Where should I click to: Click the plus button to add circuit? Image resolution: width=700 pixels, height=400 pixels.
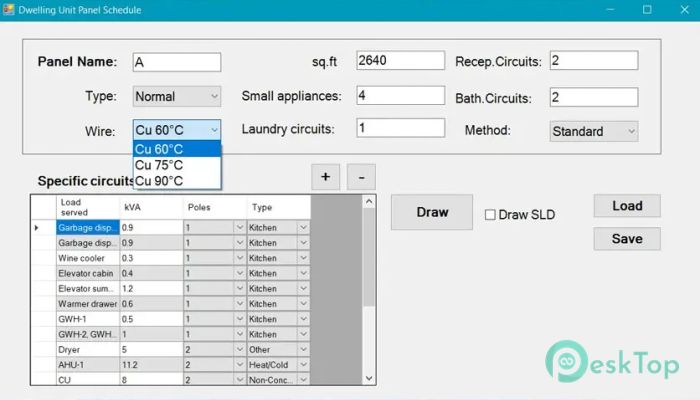pyautogui.click(x=325, y=177)
